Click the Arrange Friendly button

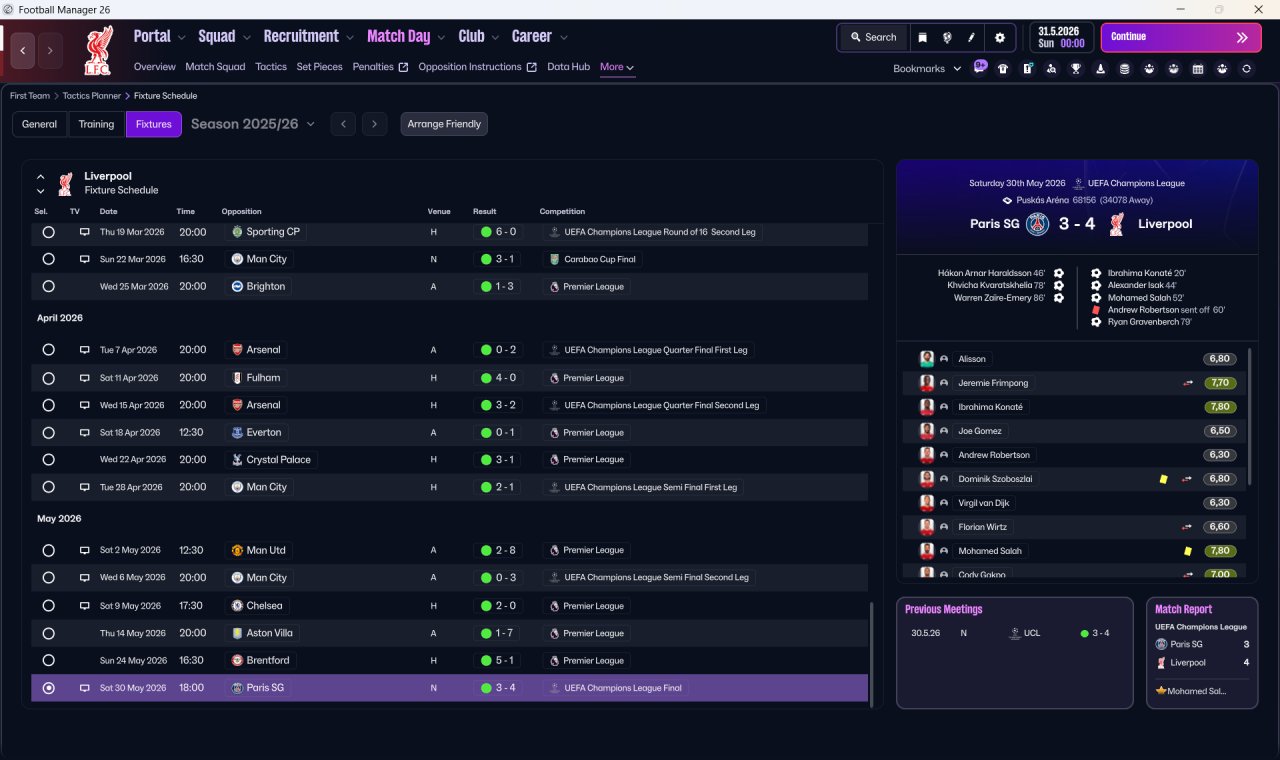click(x=444, y=124)
